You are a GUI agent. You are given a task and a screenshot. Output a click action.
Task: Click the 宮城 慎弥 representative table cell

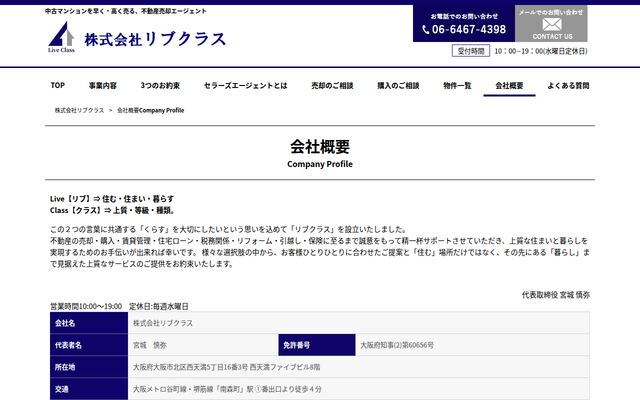(x=203, y=345)
